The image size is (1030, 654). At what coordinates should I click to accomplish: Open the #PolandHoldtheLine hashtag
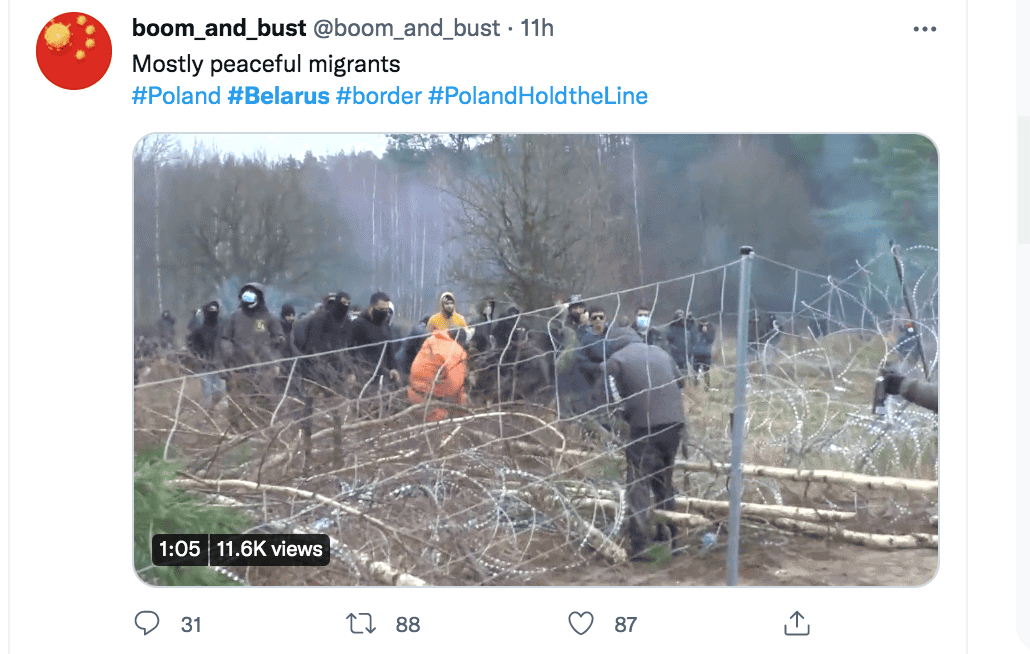(x=538, y=96)
